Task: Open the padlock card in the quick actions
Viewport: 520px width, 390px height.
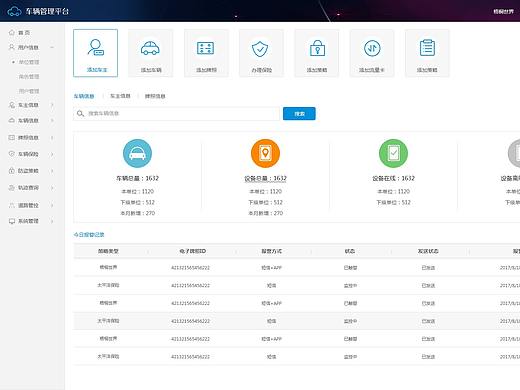Action: [x=317, y=53]
